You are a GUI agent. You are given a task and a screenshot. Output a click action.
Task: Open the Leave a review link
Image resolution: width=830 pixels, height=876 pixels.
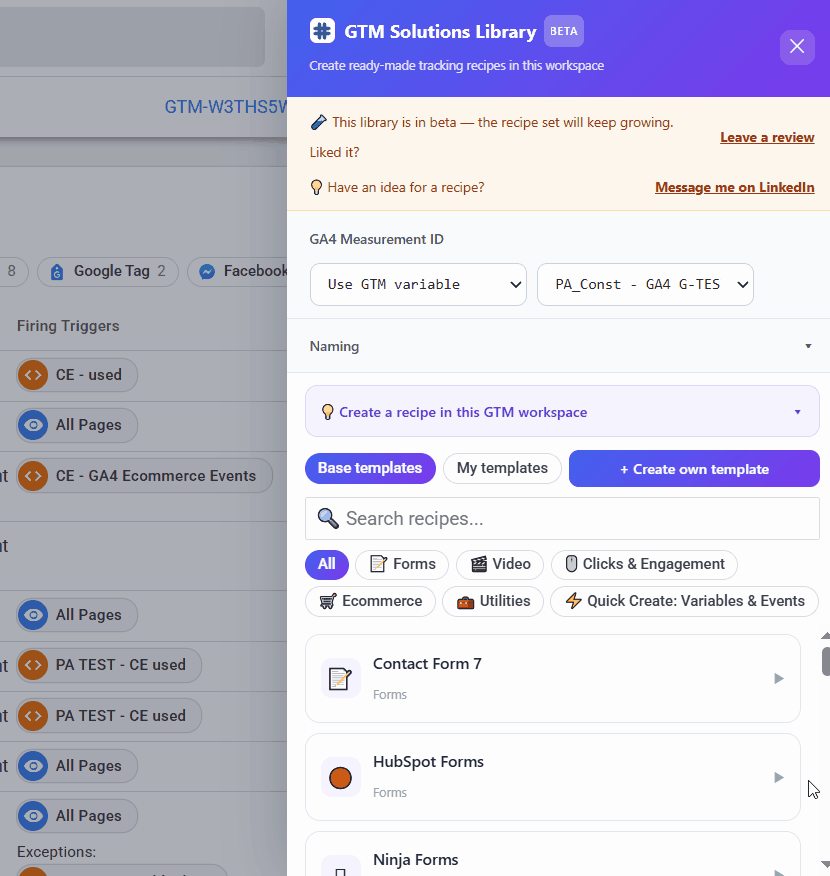[x=767, y=137]
